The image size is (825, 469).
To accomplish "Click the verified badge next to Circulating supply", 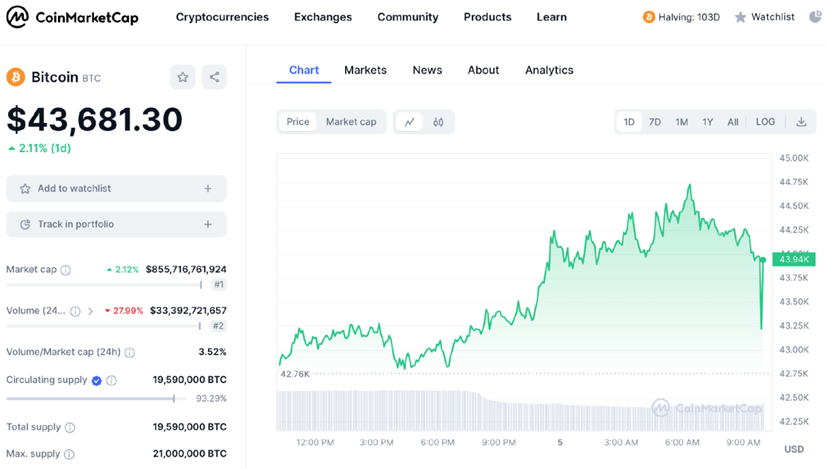I will 96,381.
